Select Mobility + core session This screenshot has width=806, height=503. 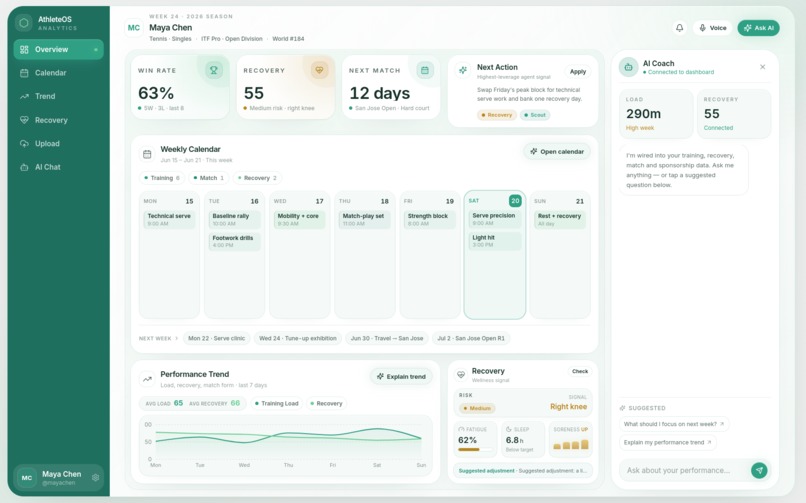[299, 219]
